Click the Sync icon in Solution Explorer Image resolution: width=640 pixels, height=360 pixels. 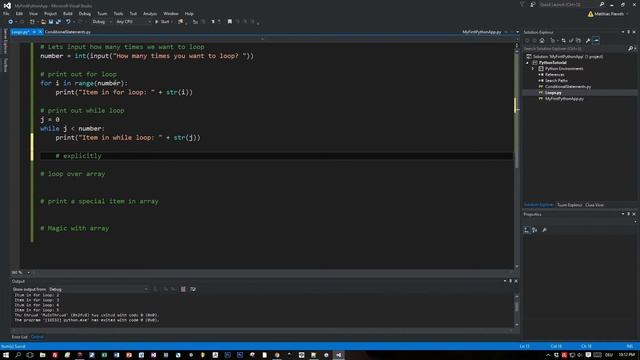[564, 40]
